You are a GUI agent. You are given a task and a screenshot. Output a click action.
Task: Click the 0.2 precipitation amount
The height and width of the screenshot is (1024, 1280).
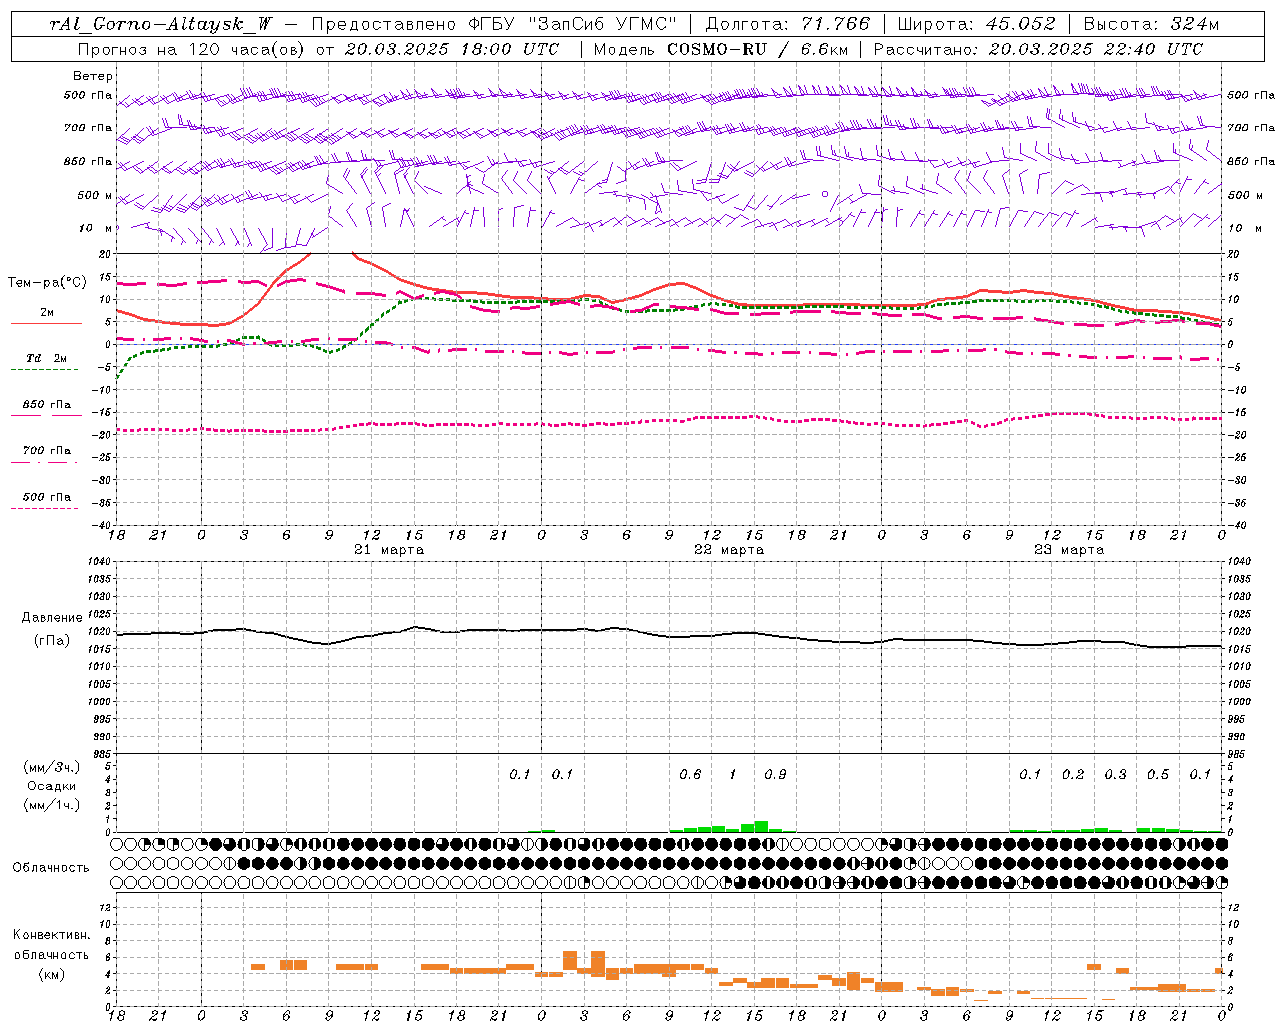tap(1073, 775)
